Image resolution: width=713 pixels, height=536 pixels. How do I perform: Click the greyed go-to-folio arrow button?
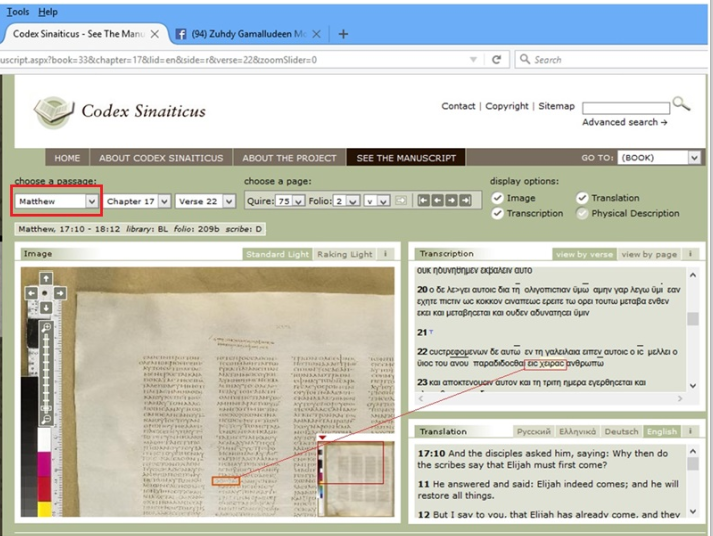coord(401,200)
